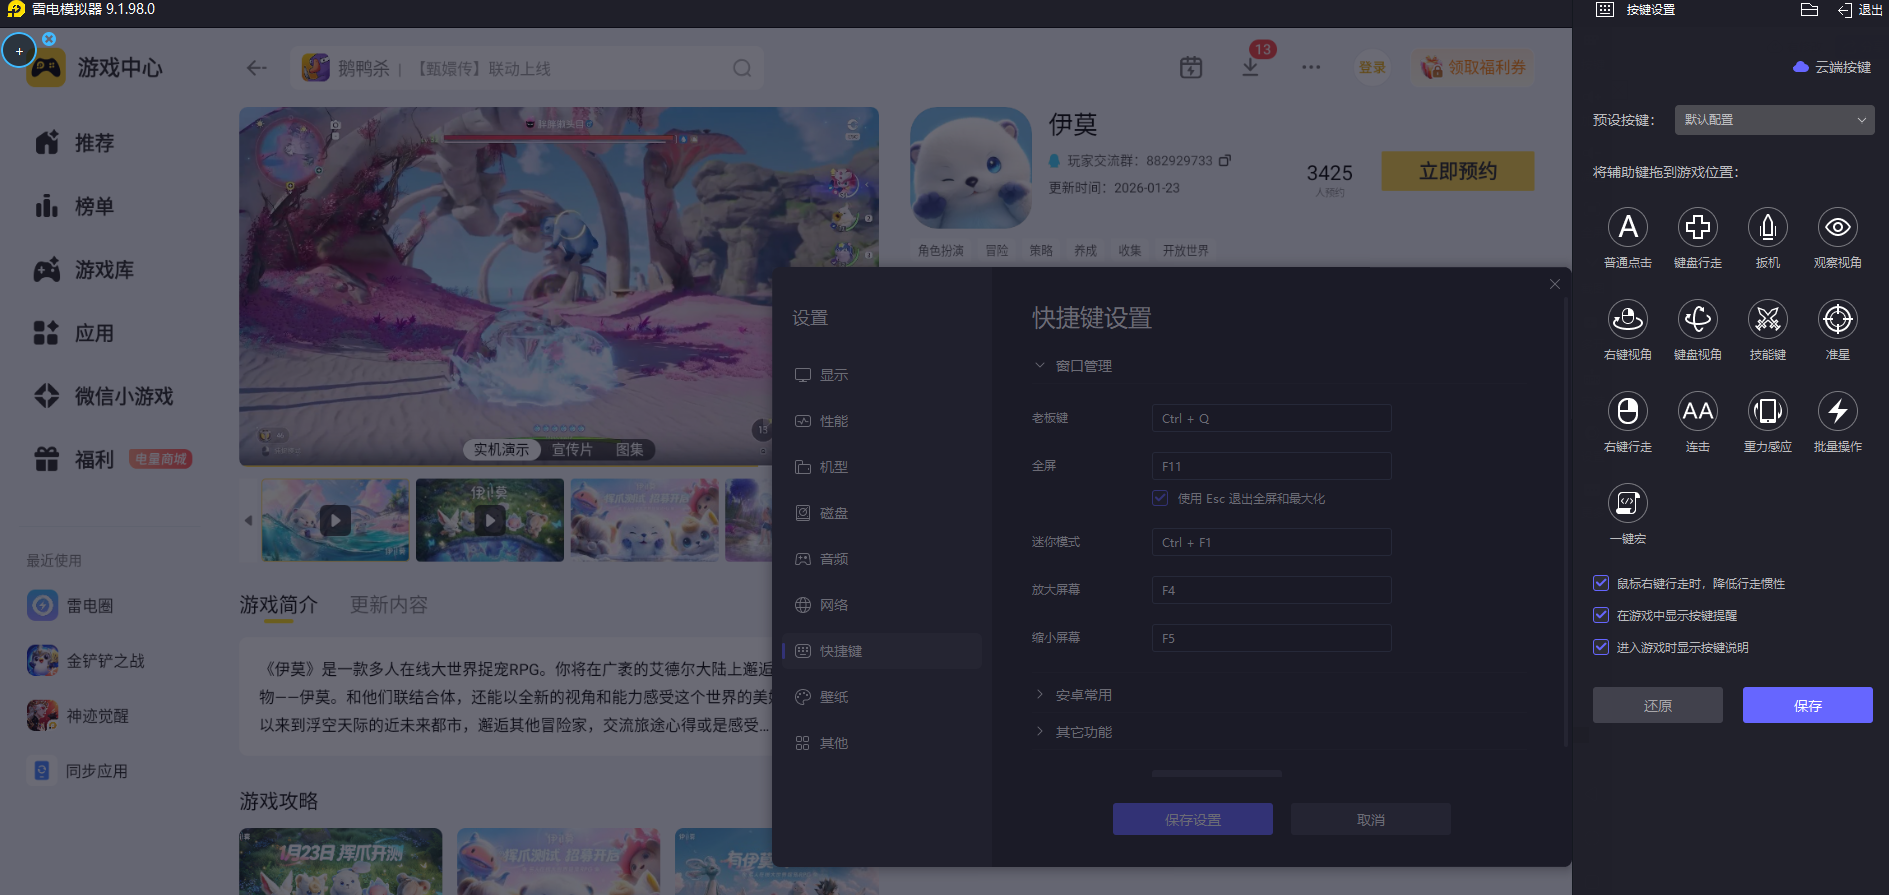
Task: Open the 其他 settings tab
Action: pyautogui.click(x=881, y=743)
